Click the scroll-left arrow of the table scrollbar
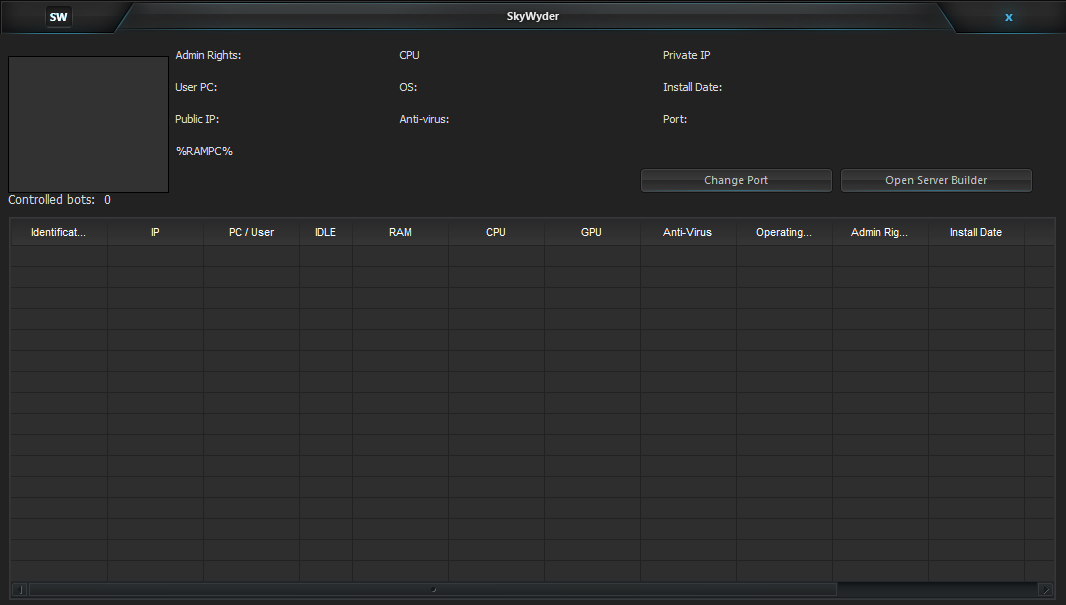 coord(20,590)
